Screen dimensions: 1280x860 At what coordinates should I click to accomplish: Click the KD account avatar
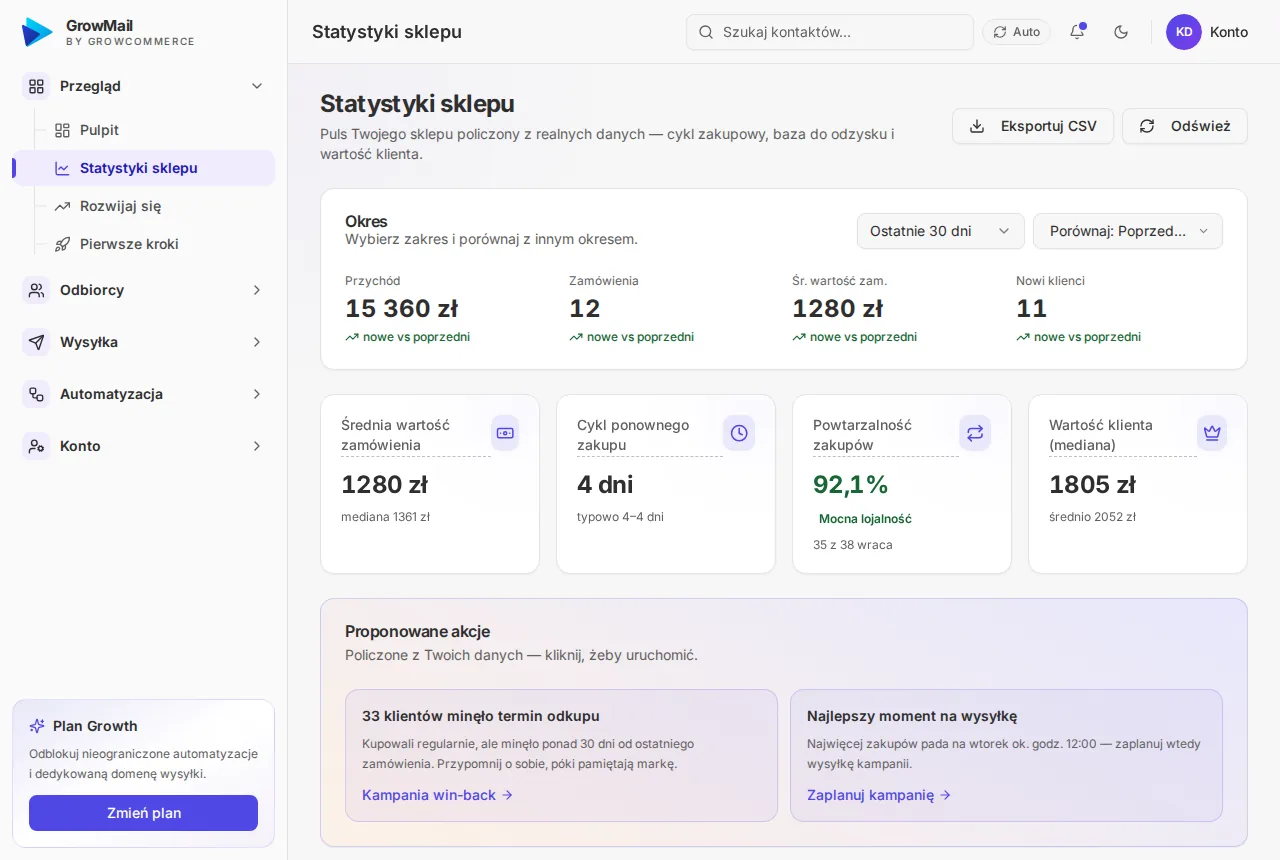click(1184, 32)
